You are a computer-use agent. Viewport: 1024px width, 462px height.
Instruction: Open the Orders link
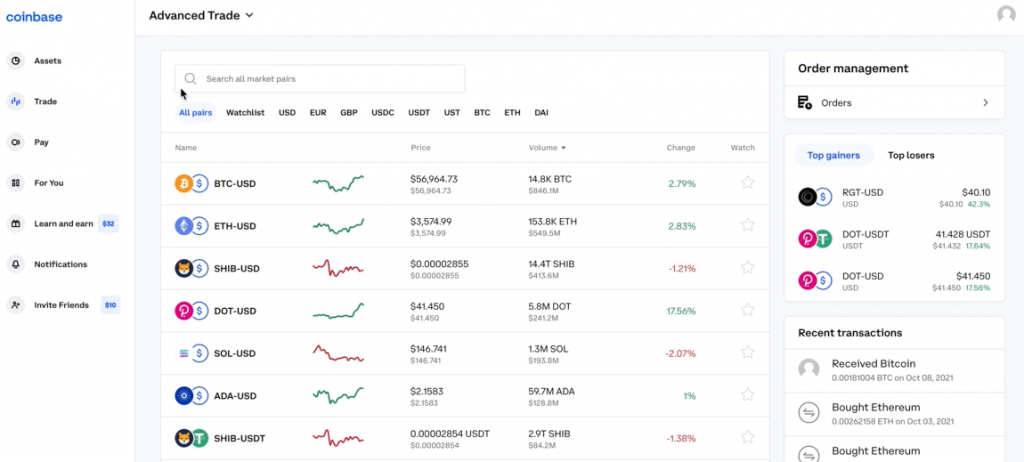pos(894,103)
